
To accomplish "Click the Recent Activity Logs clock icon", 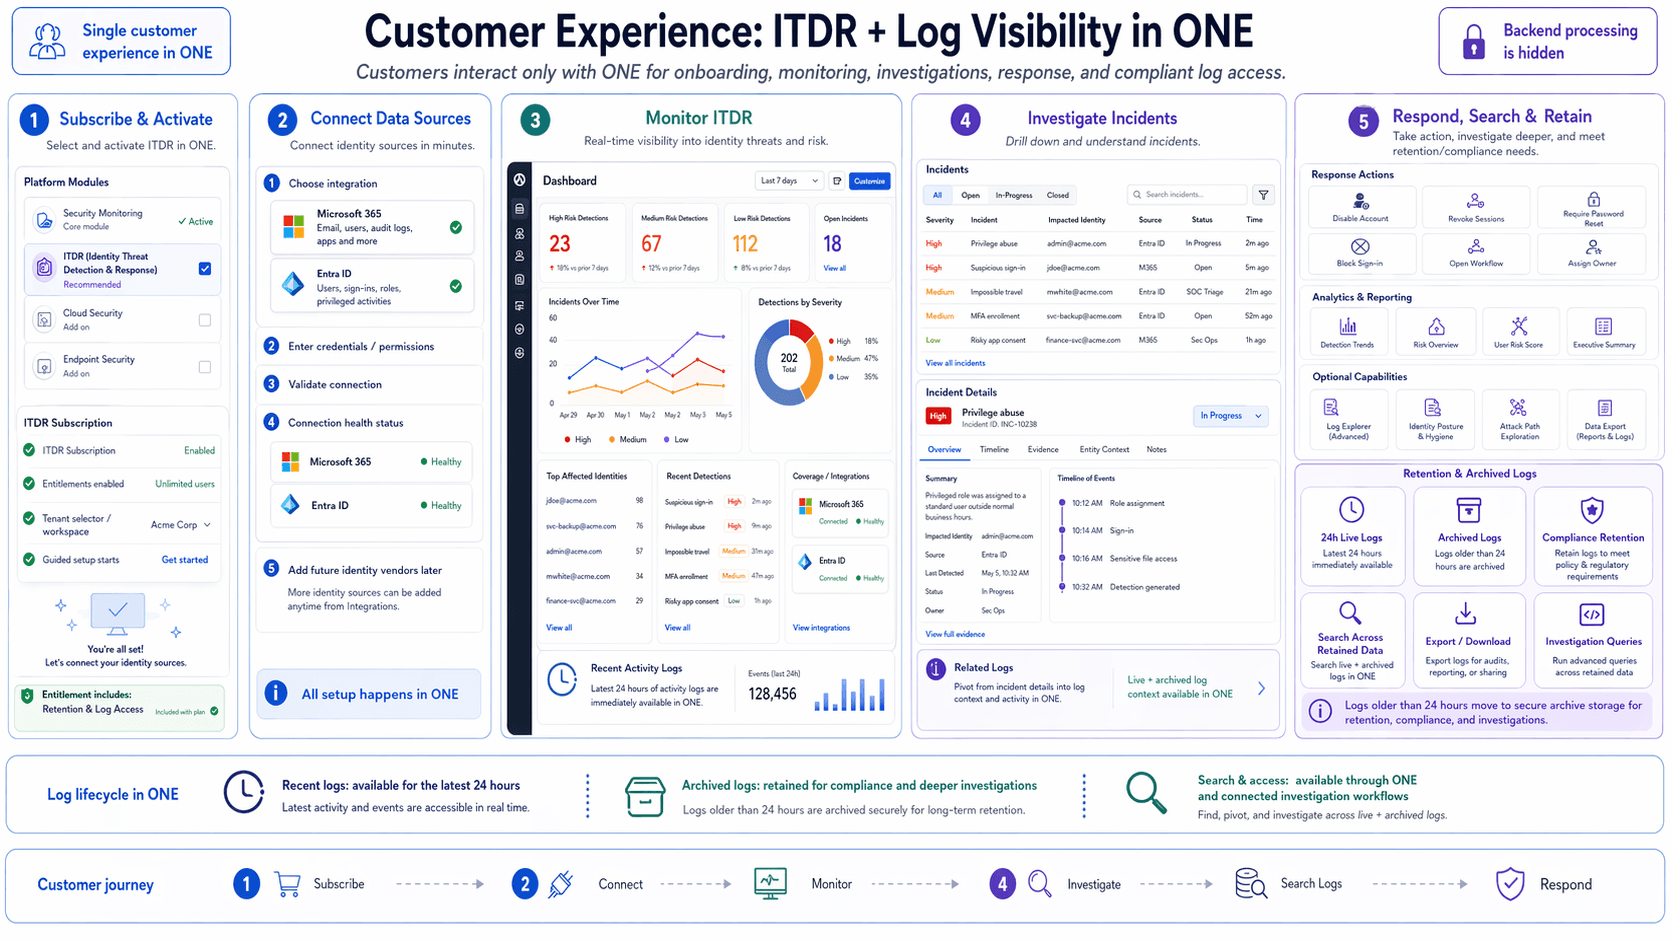I will [562, 680].
